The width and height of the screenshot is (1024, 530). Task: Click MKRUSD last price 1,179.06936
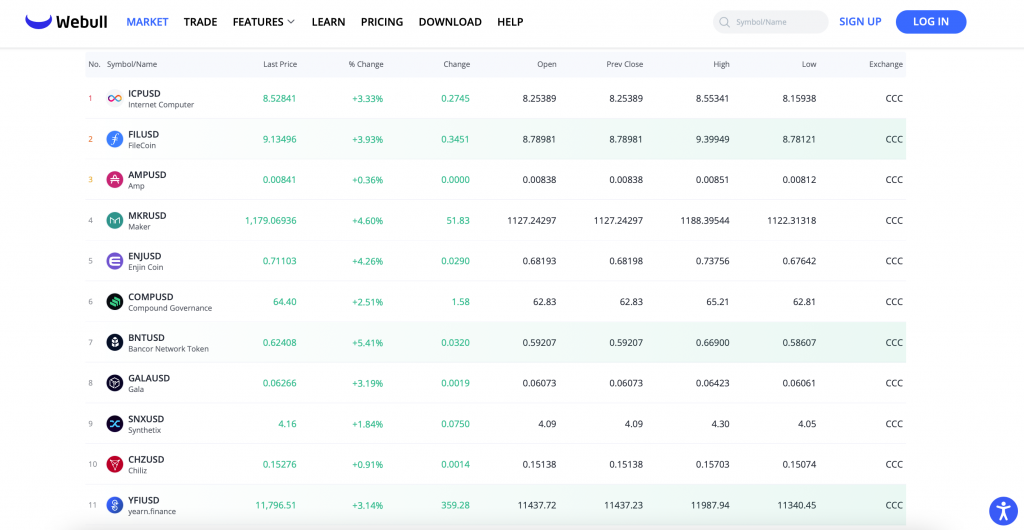271,221
